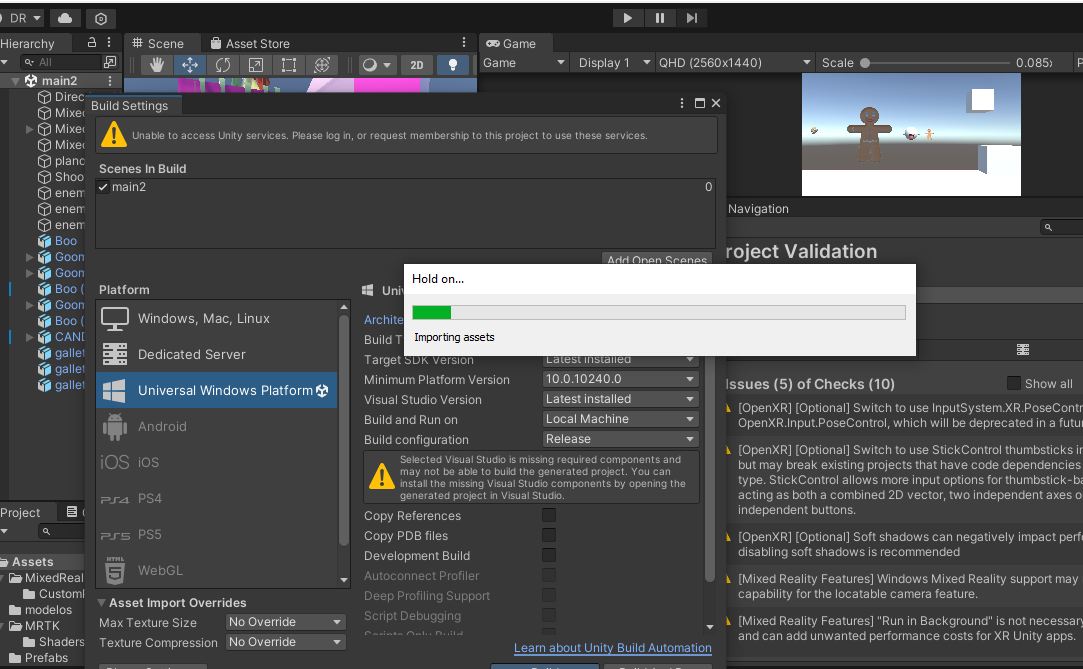Viewport: 1083px width, 669px height.
Task: Expand the CAND object in Hierarchy
Action: coord(30,337)
